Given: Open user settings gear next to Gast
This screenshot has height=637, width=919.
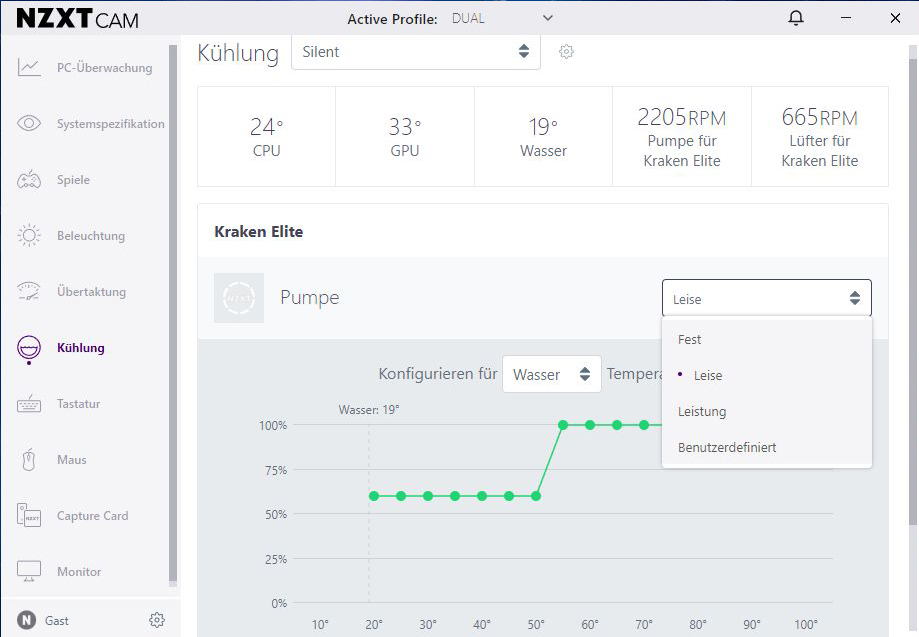Looking at the screenshot, I should tap(156, 620).
